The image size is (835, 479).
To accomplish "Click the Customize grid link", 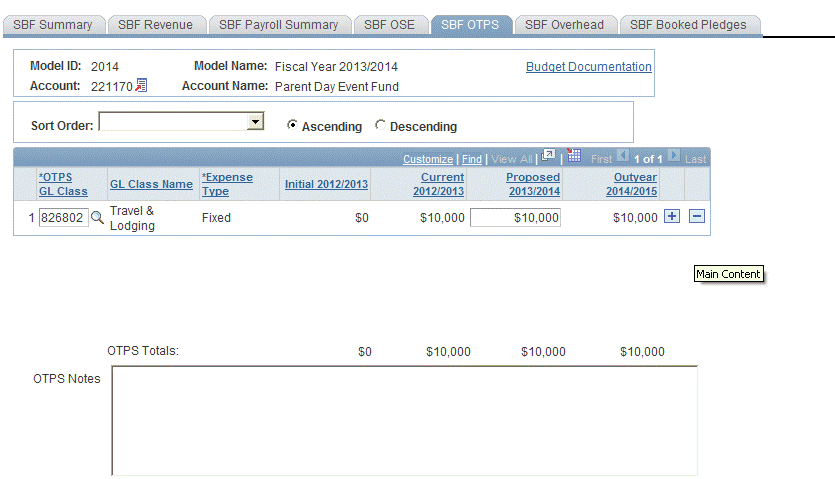I will 427,159.
